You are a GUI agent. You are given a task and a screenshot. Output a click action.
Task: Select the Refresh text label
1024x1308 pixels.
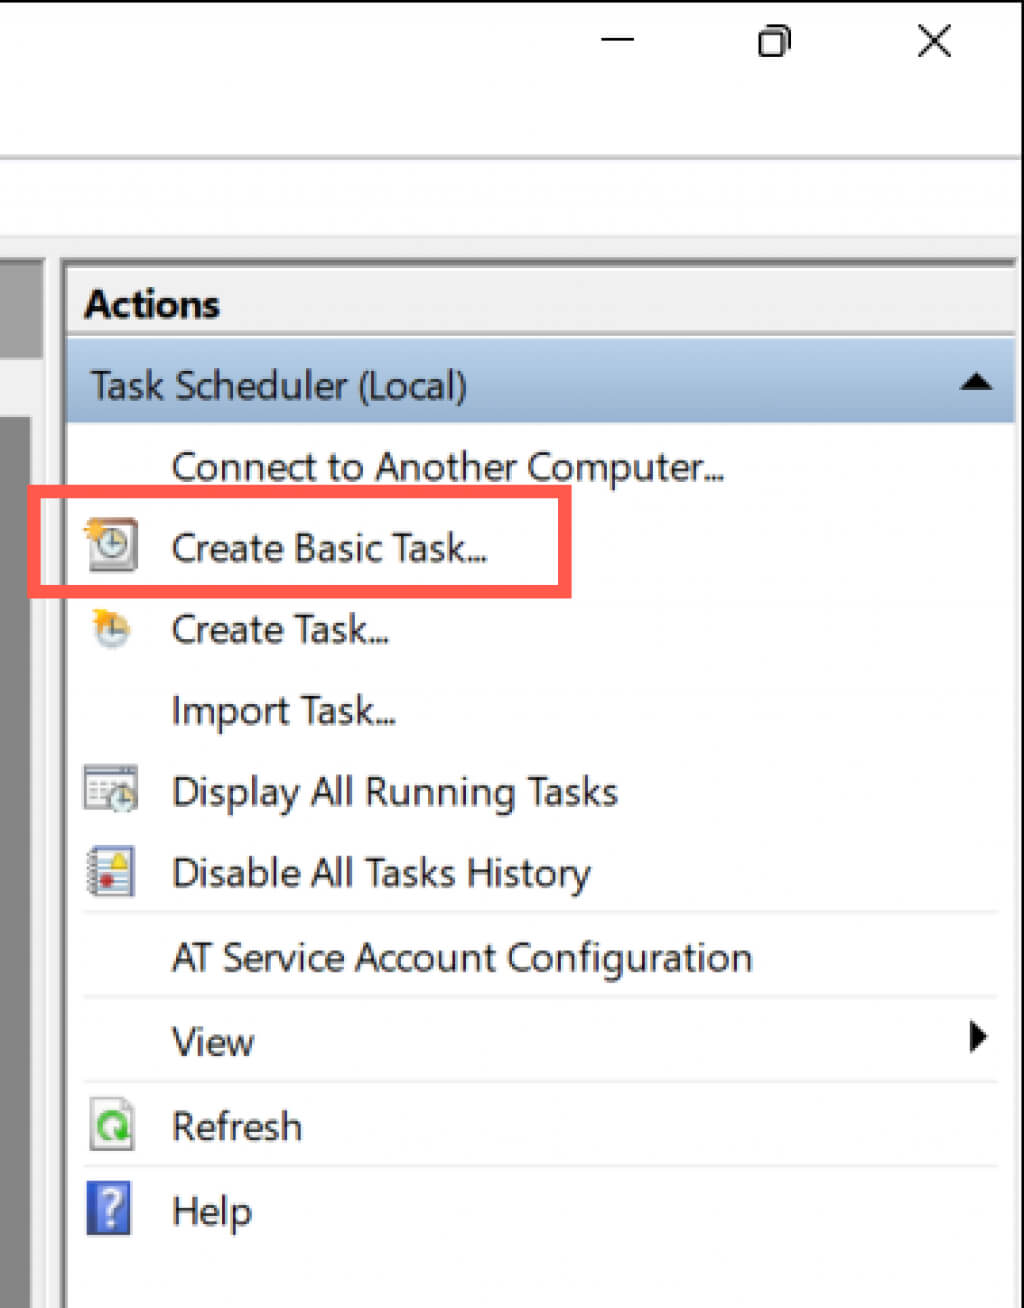coord(237,1127)
